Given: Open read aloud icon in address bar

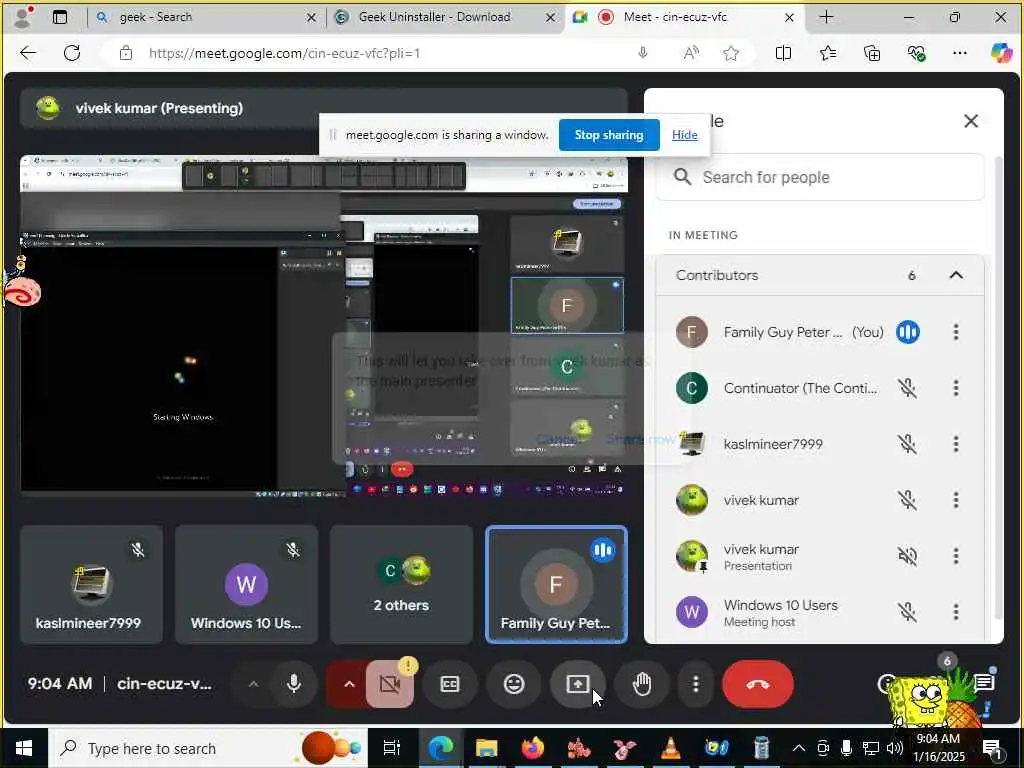Looking at the screenshot, I should click(x=691, y=53).
